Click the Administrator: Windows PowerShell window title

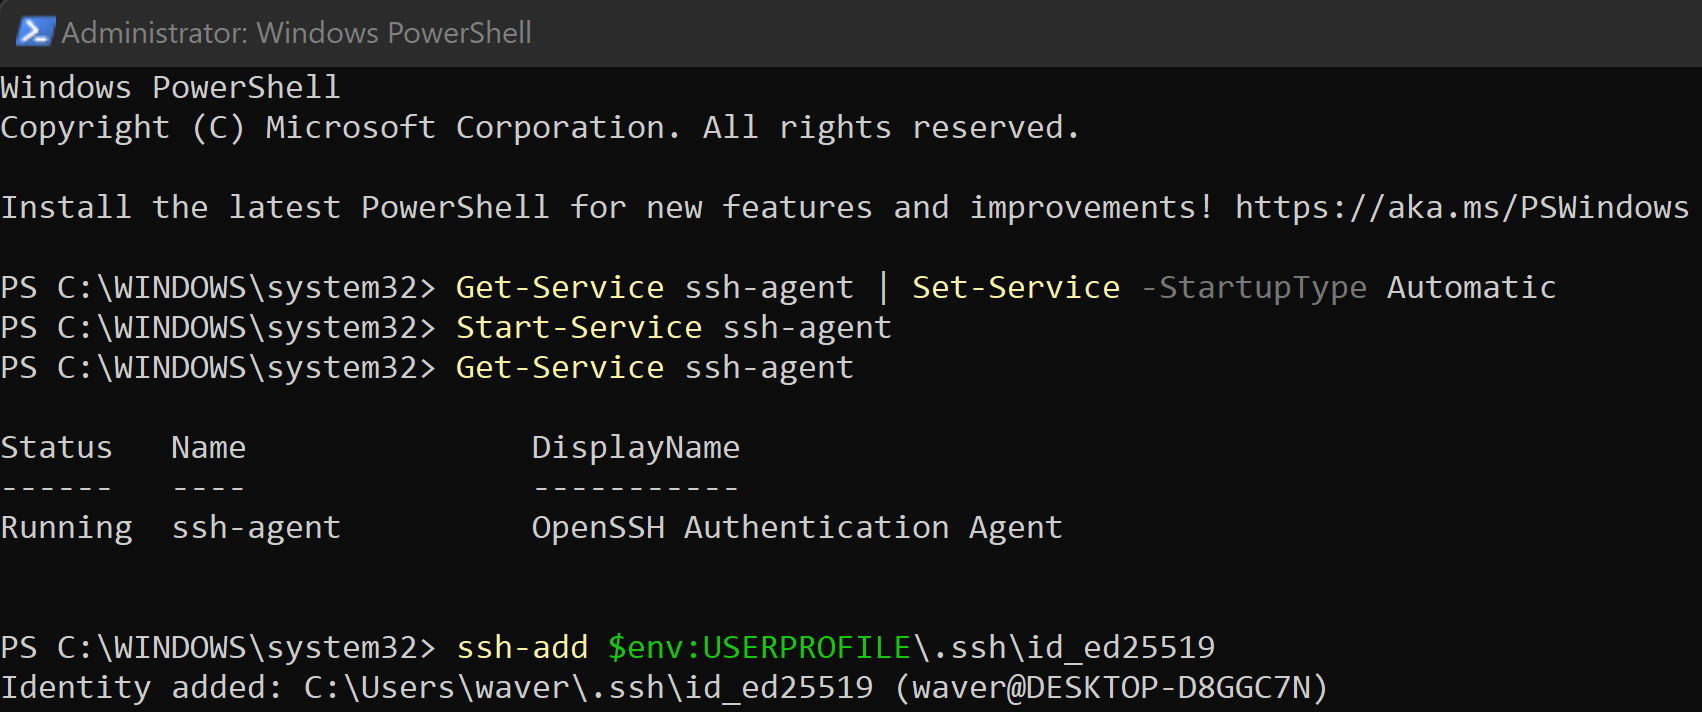point(296,33)
